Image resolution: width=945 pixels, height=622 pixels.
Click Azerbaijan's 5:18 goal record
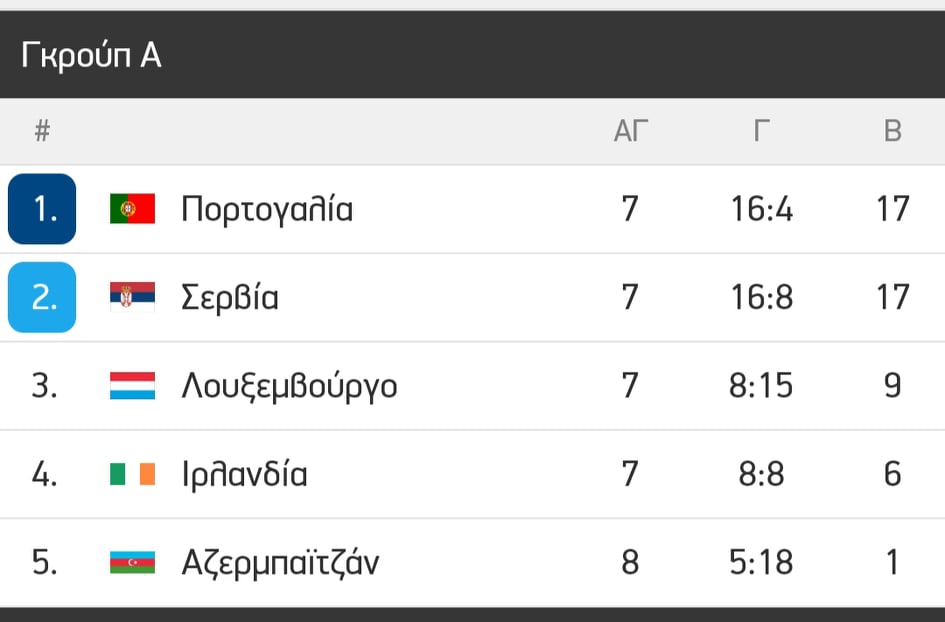761,562
